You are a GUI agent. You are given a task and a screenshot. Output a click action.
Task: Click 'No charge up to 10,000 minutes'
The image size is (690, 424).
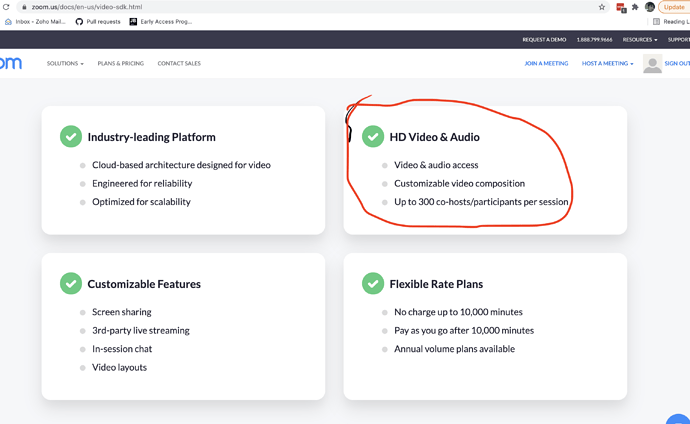(x=458, y=312)
